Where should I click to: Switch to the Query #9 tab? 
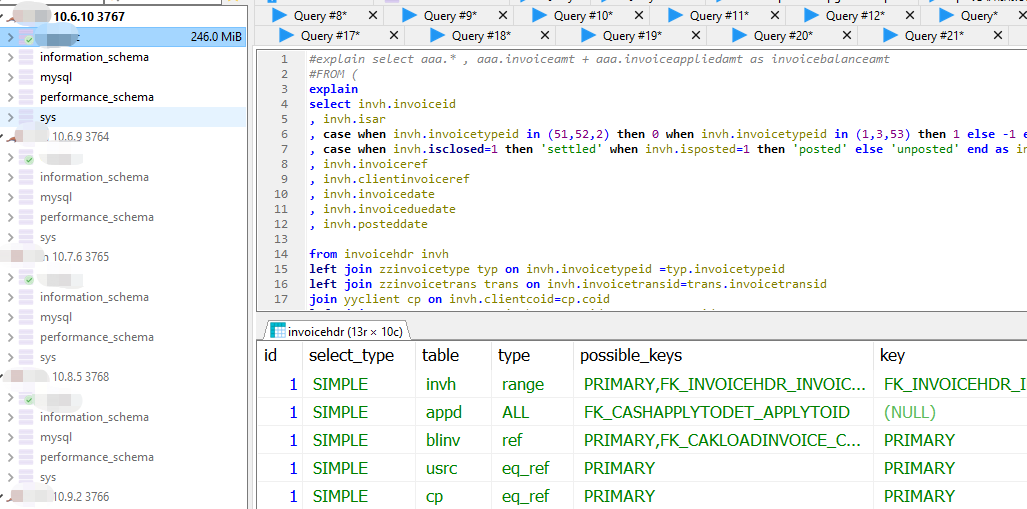[x=450, y=16]
